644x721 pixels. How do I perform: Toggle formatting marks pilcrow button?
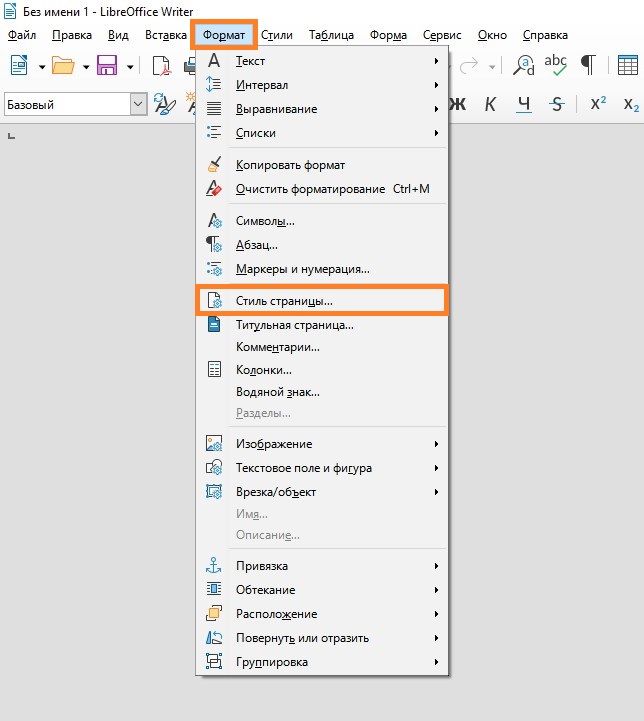click(x=589, y=65)
